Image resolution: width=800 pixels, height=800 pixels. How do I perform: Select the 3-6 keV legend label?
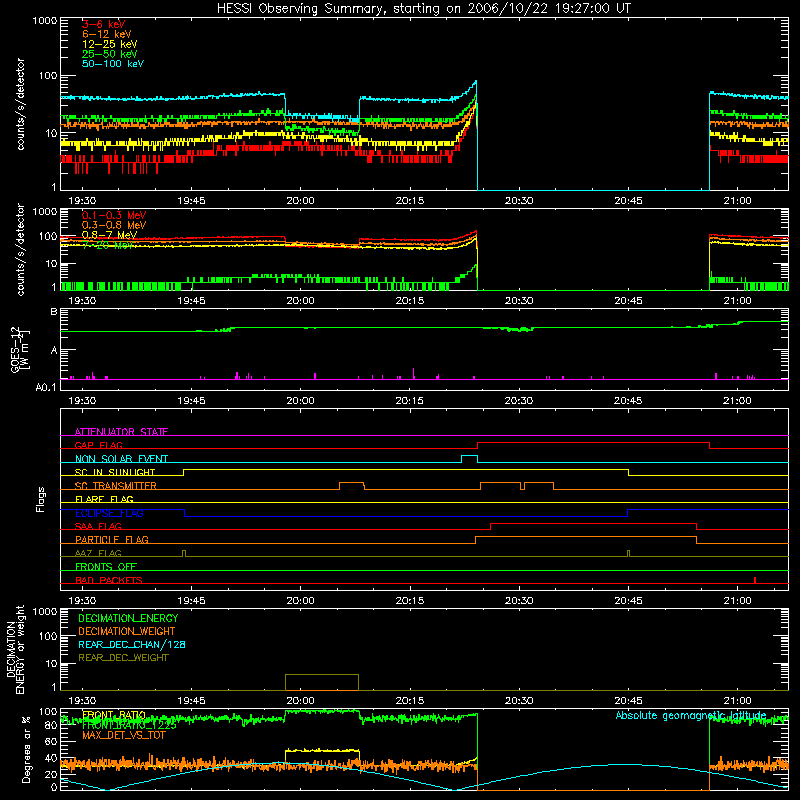coord(104,24)
